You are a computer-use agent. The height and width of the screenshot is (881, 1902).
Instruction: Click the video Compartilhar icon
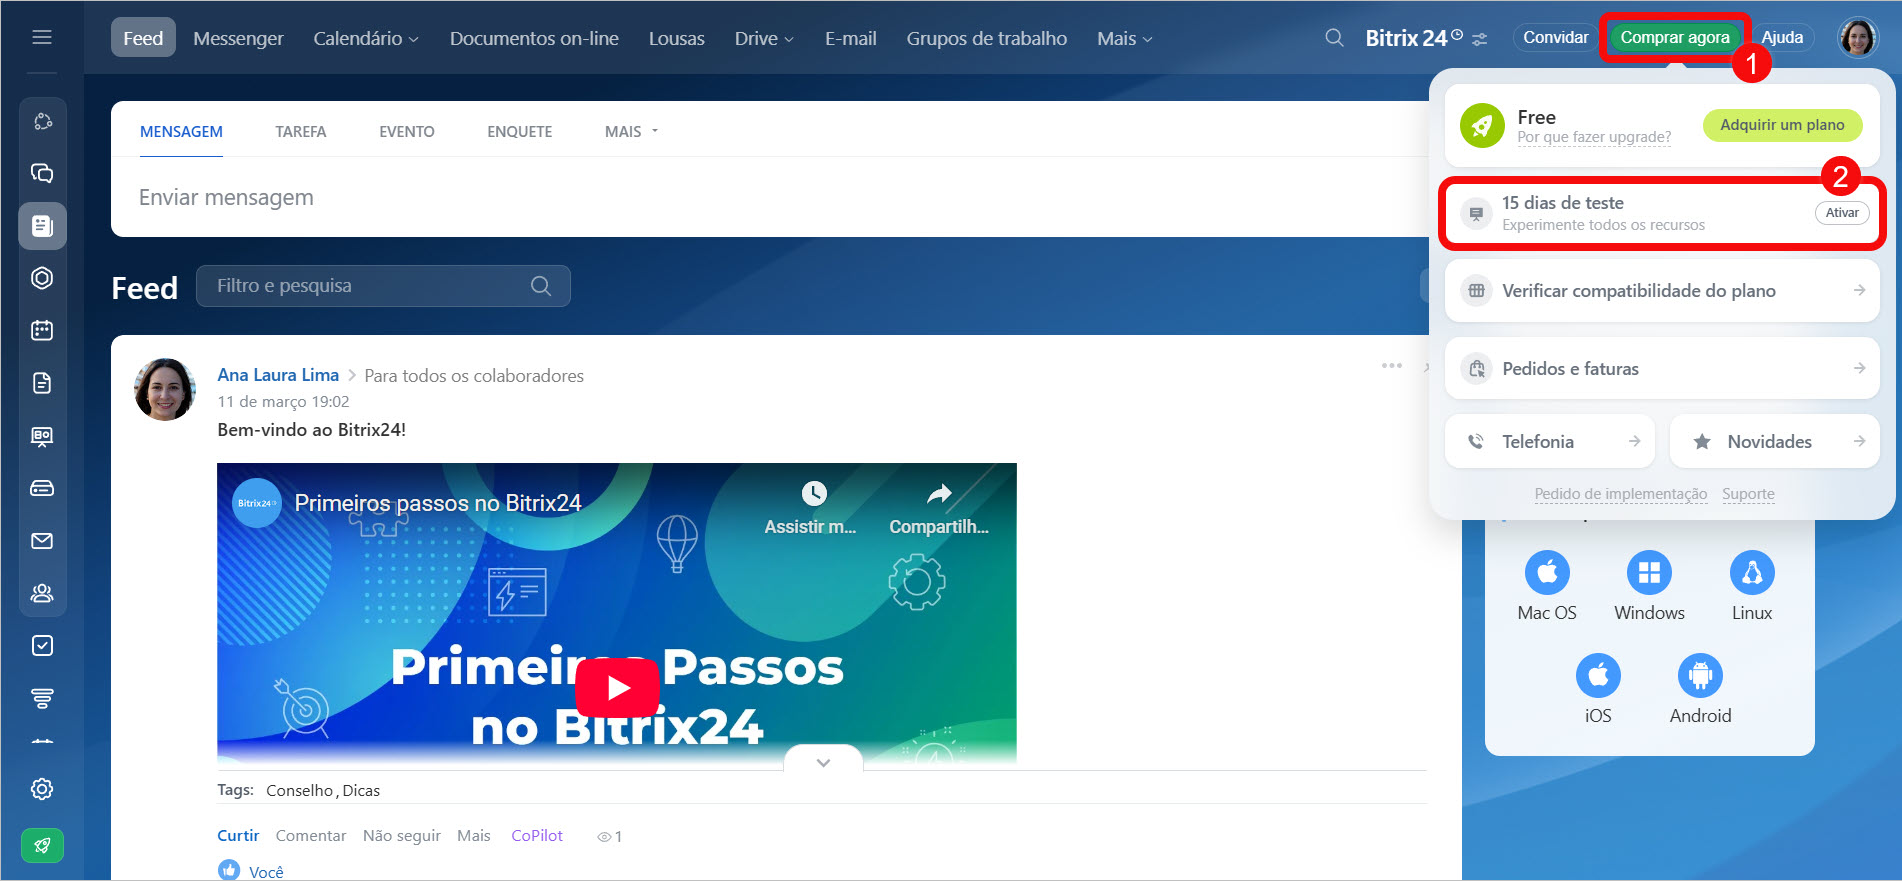pyautogui.click(x=939, y=493)
